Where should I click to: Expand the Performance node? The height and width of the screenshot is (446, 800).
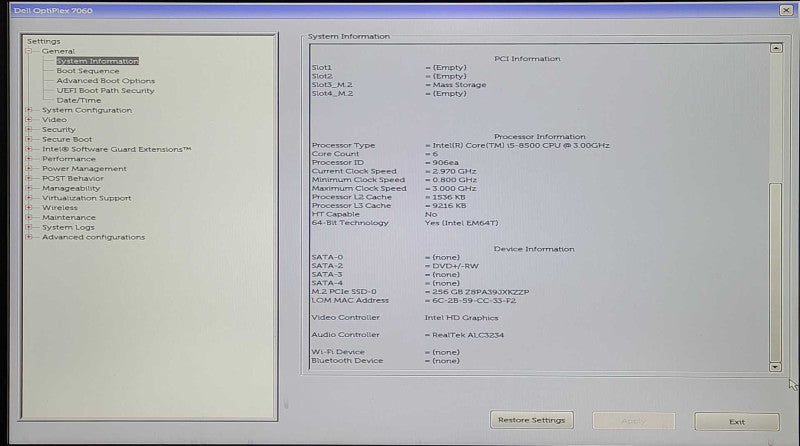click(x=29, y=159)
